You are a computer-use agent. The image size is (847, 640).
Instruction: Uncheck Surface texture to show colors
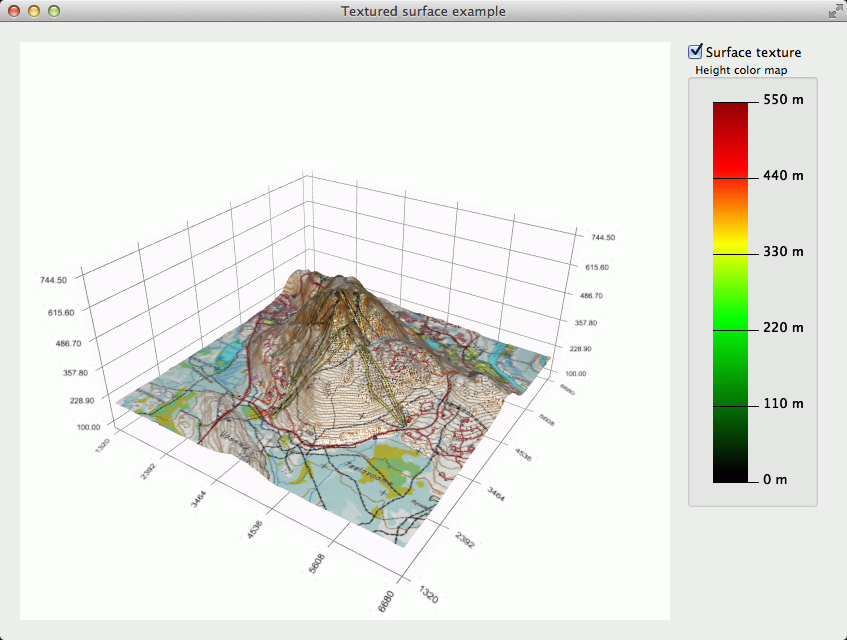[x=693, y=52]
